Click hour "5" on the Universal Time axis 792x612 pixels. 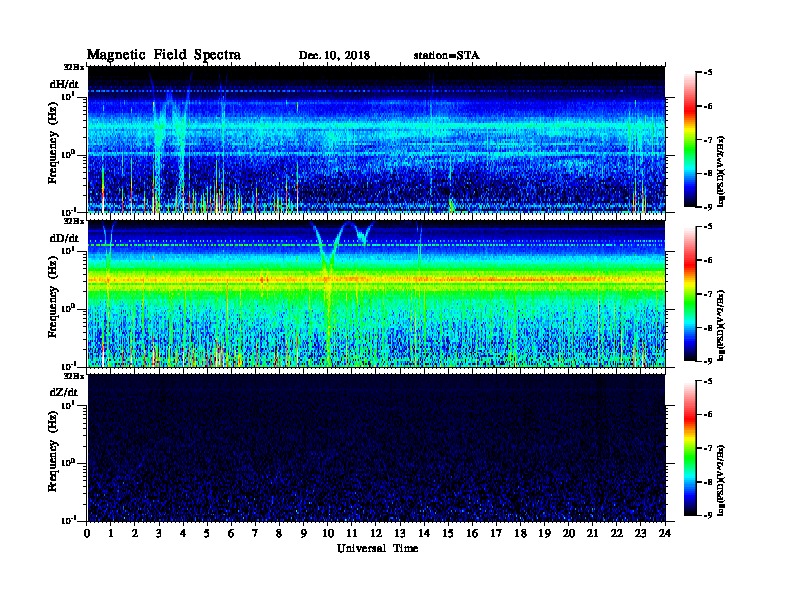pyautogui.click(x=207, y=534)
